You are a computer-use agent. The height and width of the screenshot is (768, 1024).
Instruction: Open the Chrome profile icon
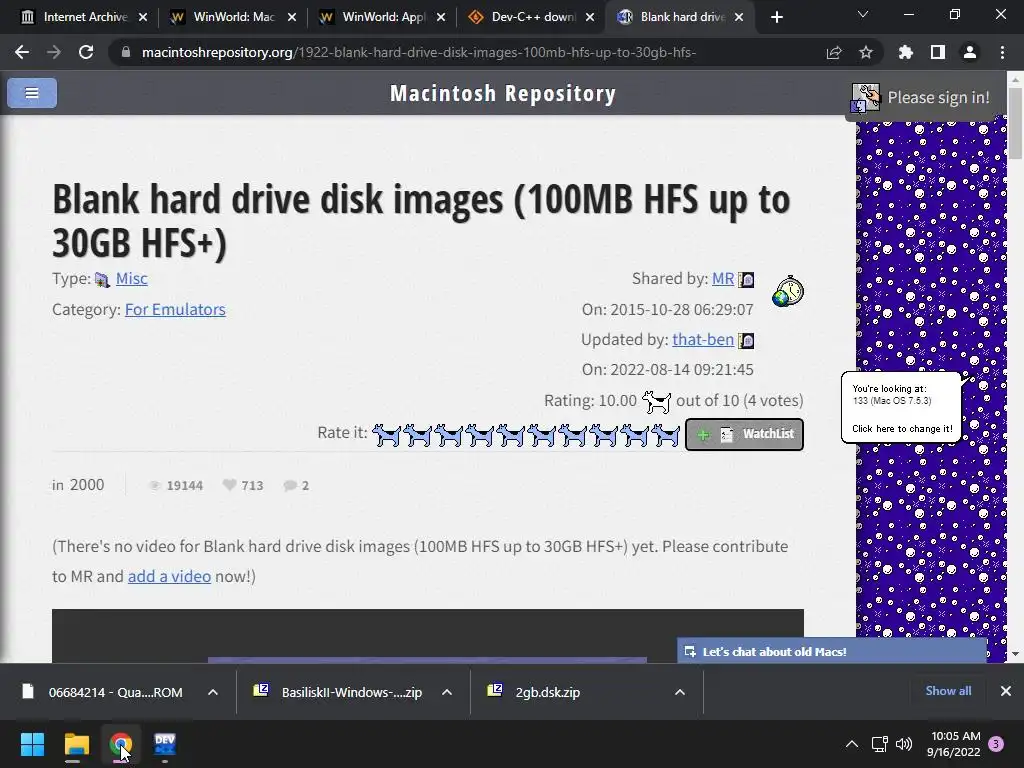coord(970,52)
